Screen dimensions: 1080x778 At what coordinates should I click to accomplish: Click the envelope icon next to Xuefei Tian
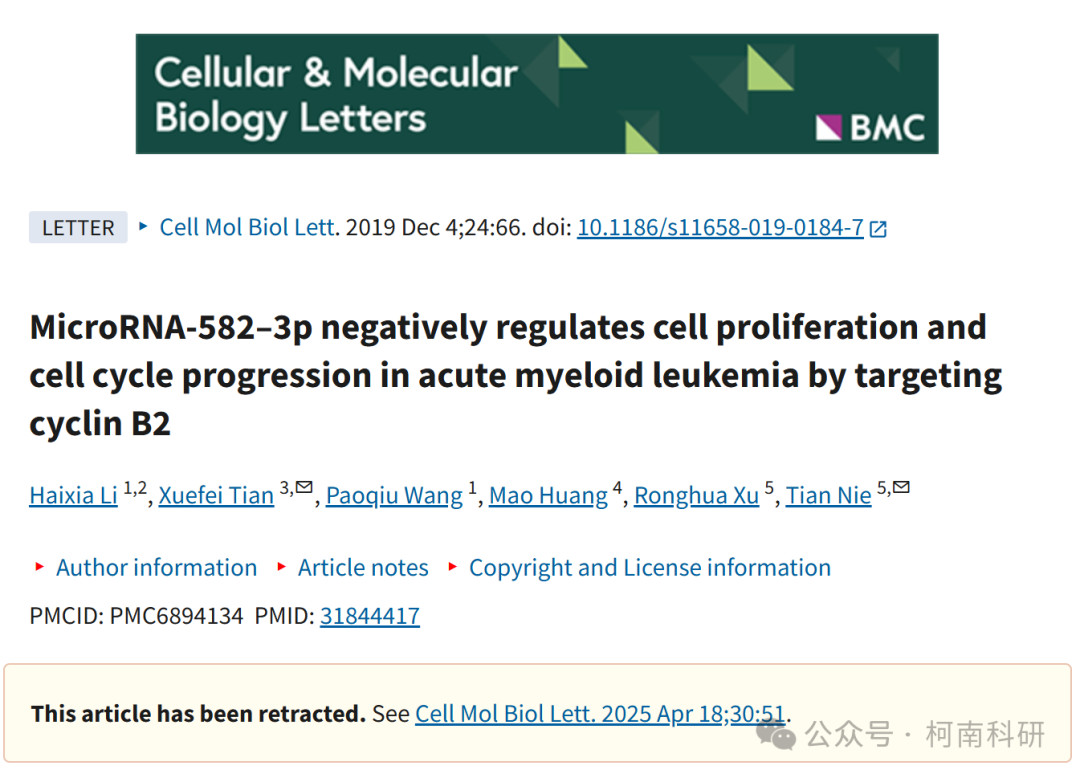coord(304,487)
